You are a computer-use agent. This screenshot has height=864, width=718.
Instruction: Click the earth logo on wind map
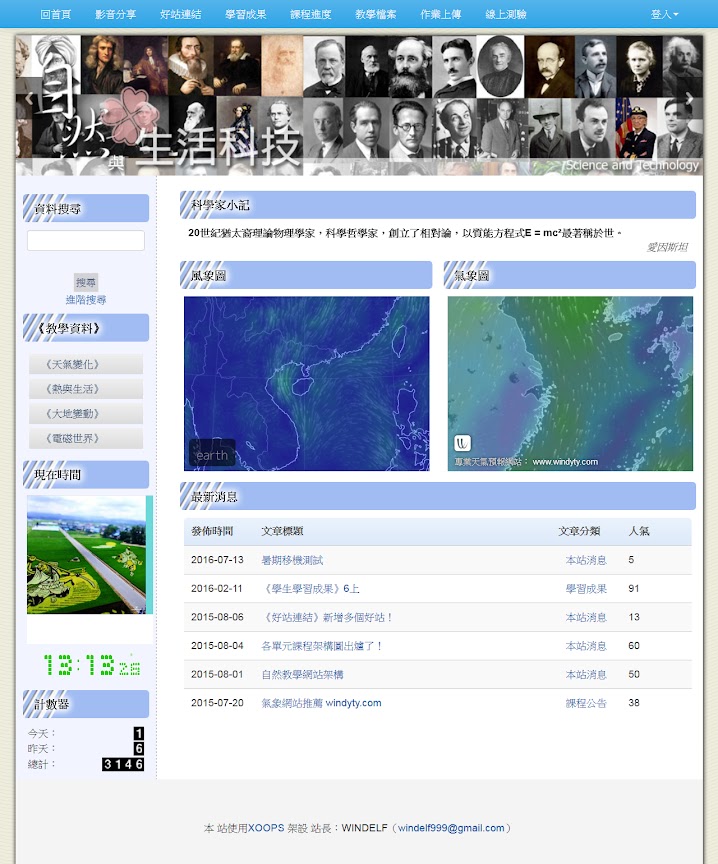212,455
